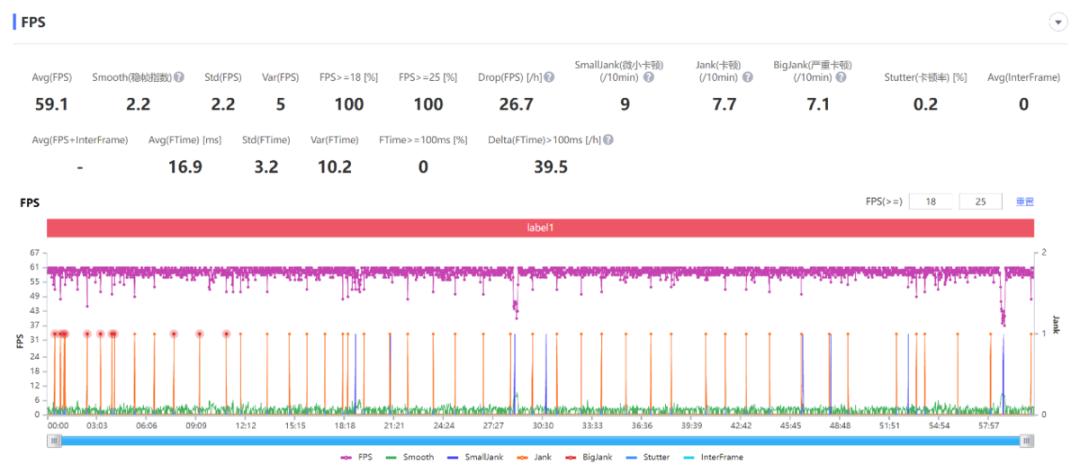The height and width of the screenshot is (465, 1080).
Task: Edit the FPS threshold field showing 18
Action: coord(930,201)
